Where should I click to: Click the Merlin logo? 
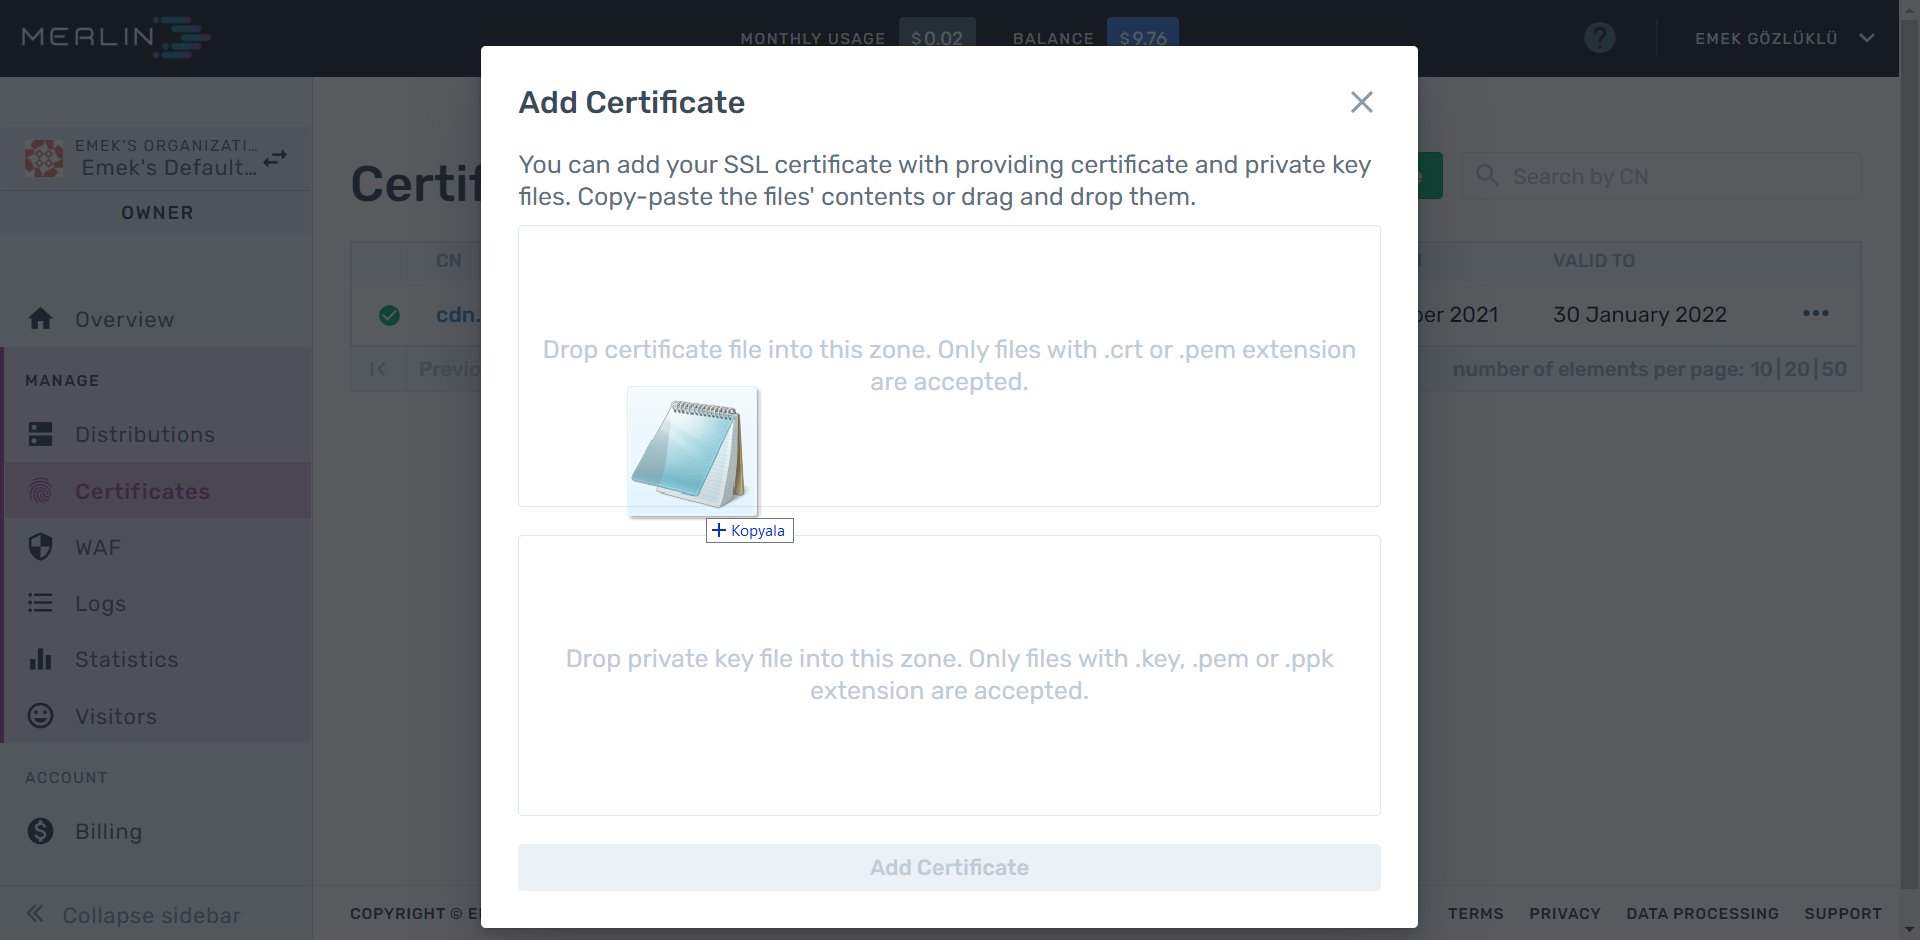(115, 37)
